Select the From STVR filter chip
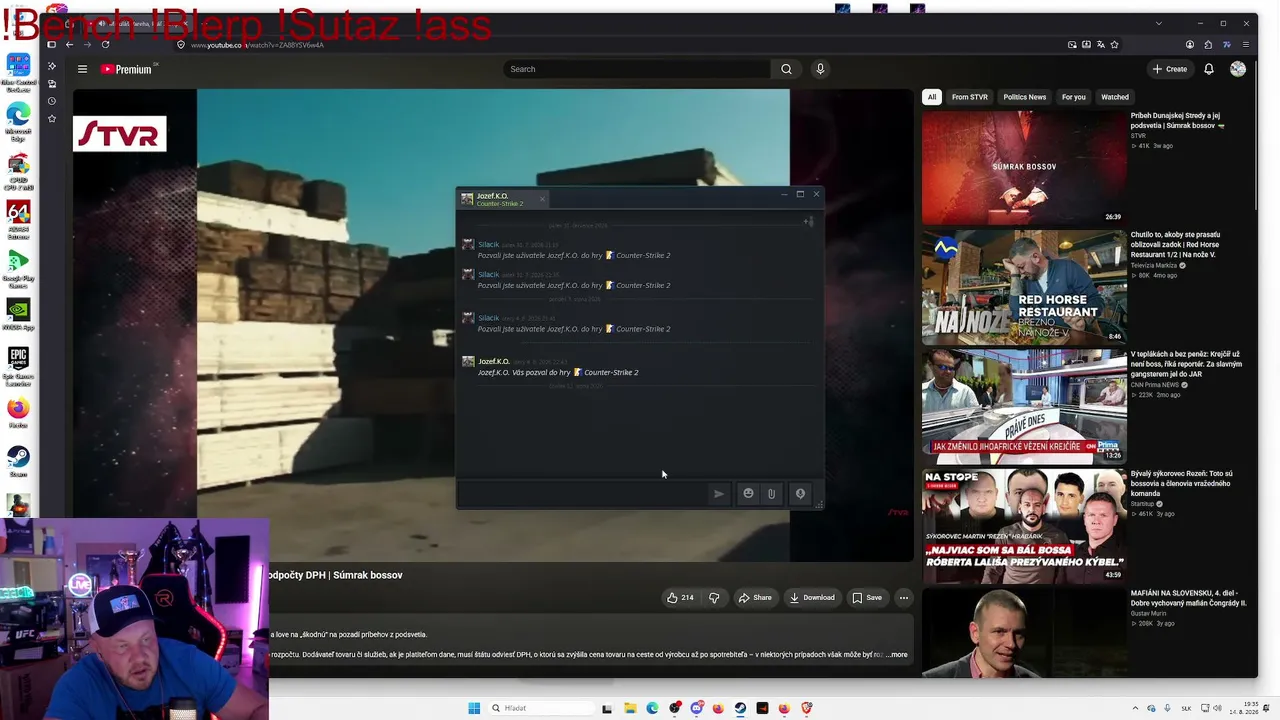 (x=969, y=97)
